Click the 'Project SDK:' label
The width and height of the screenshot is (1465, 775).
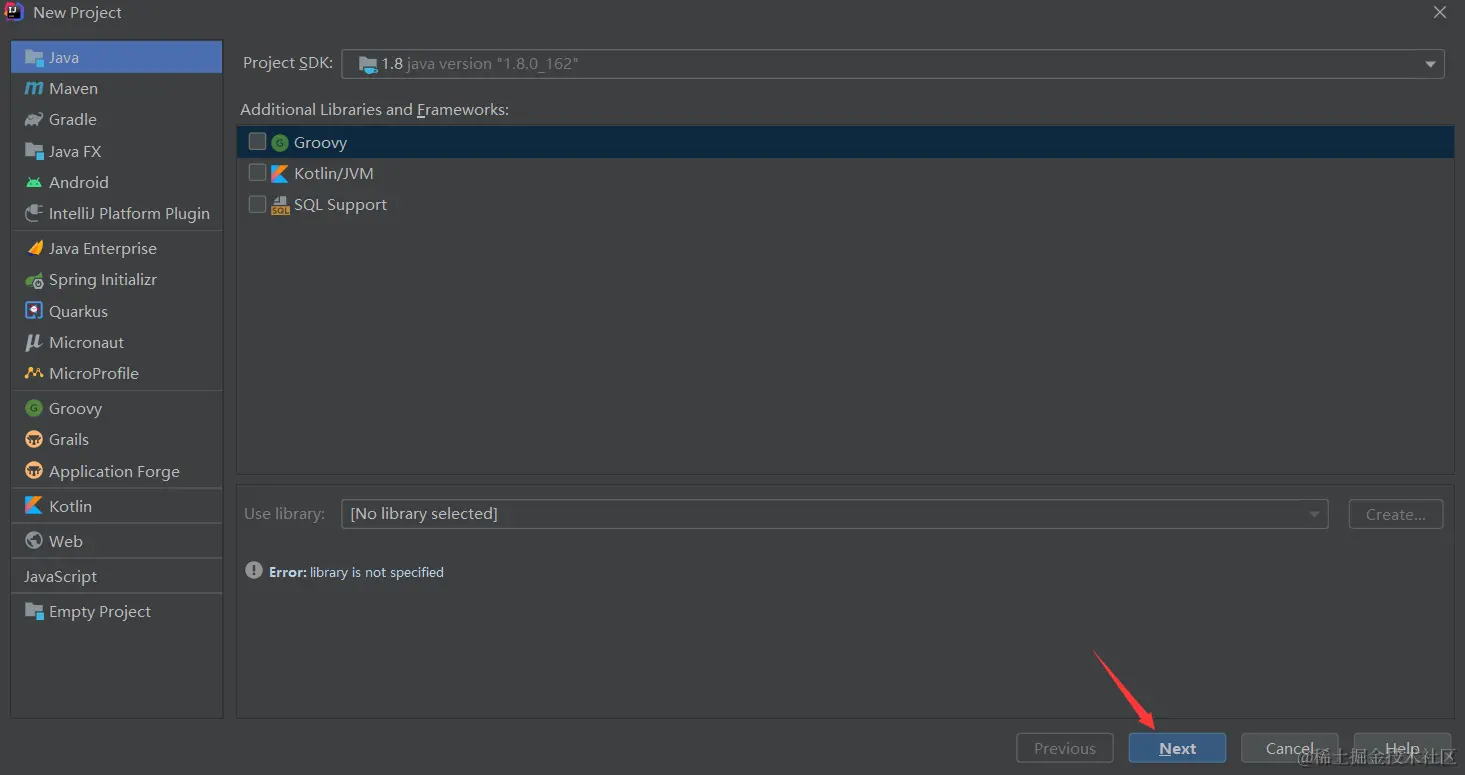coord(288,63)
